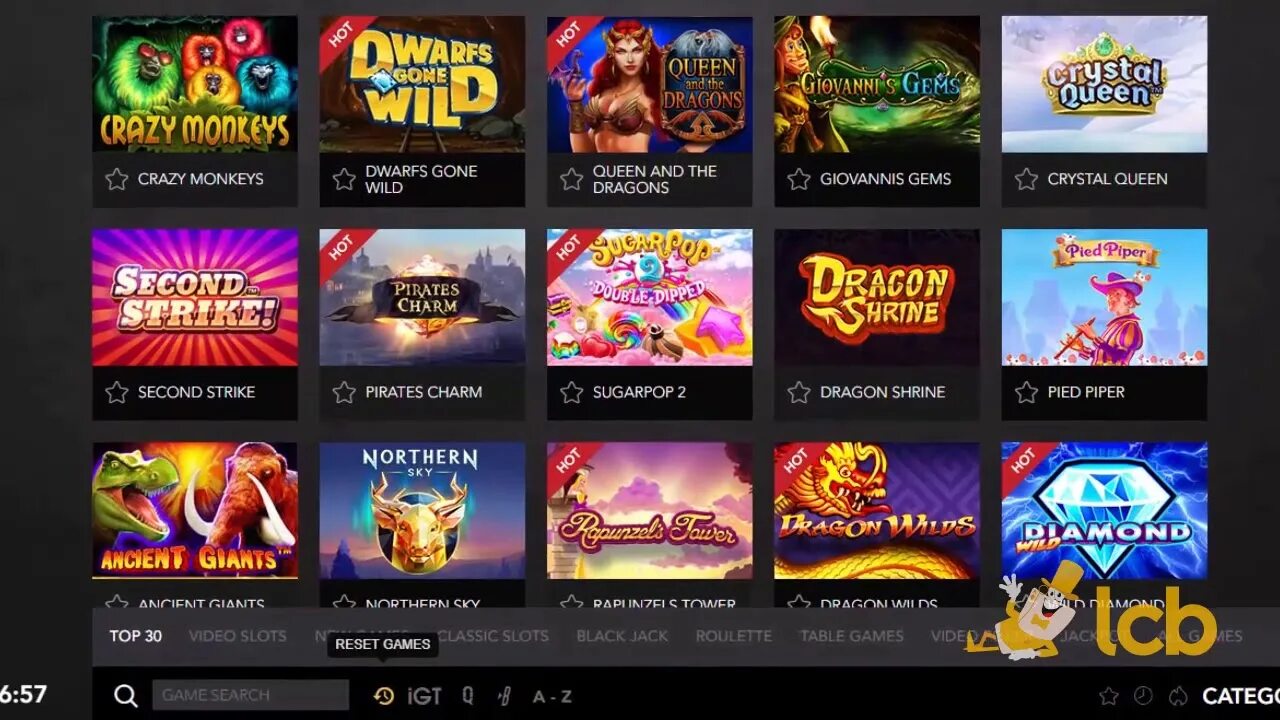Open the Classic Slots tab
The image size is (1280, 720).
click(493, 636)
